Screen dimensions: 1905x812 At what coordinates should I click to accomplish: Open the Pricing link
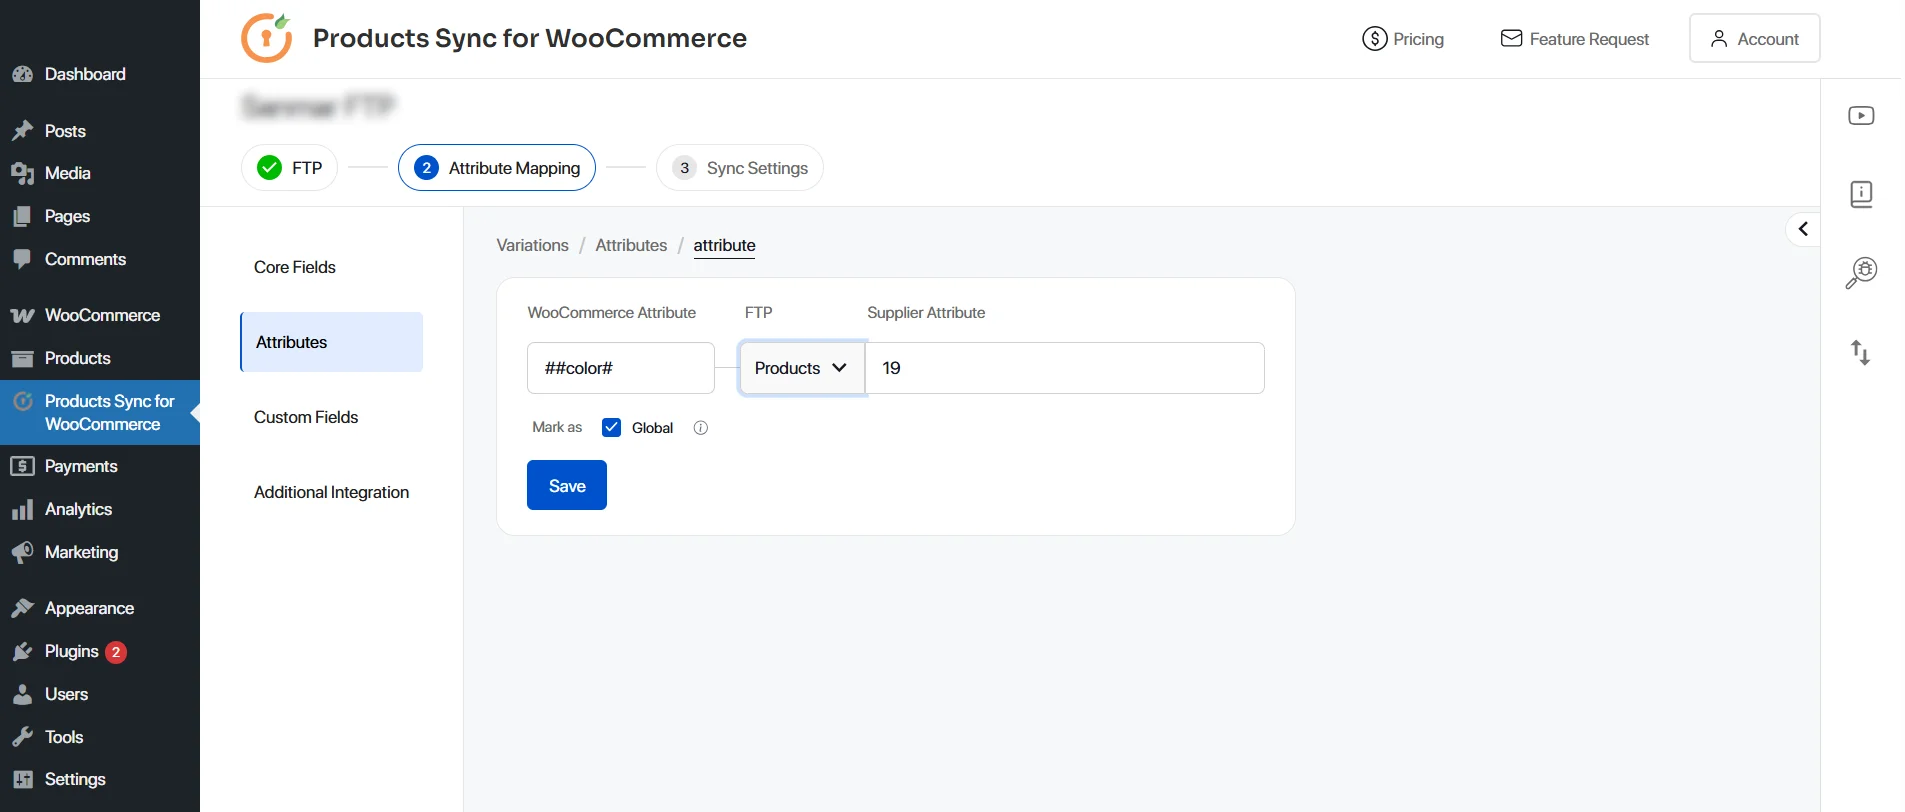coord(1403,39)
